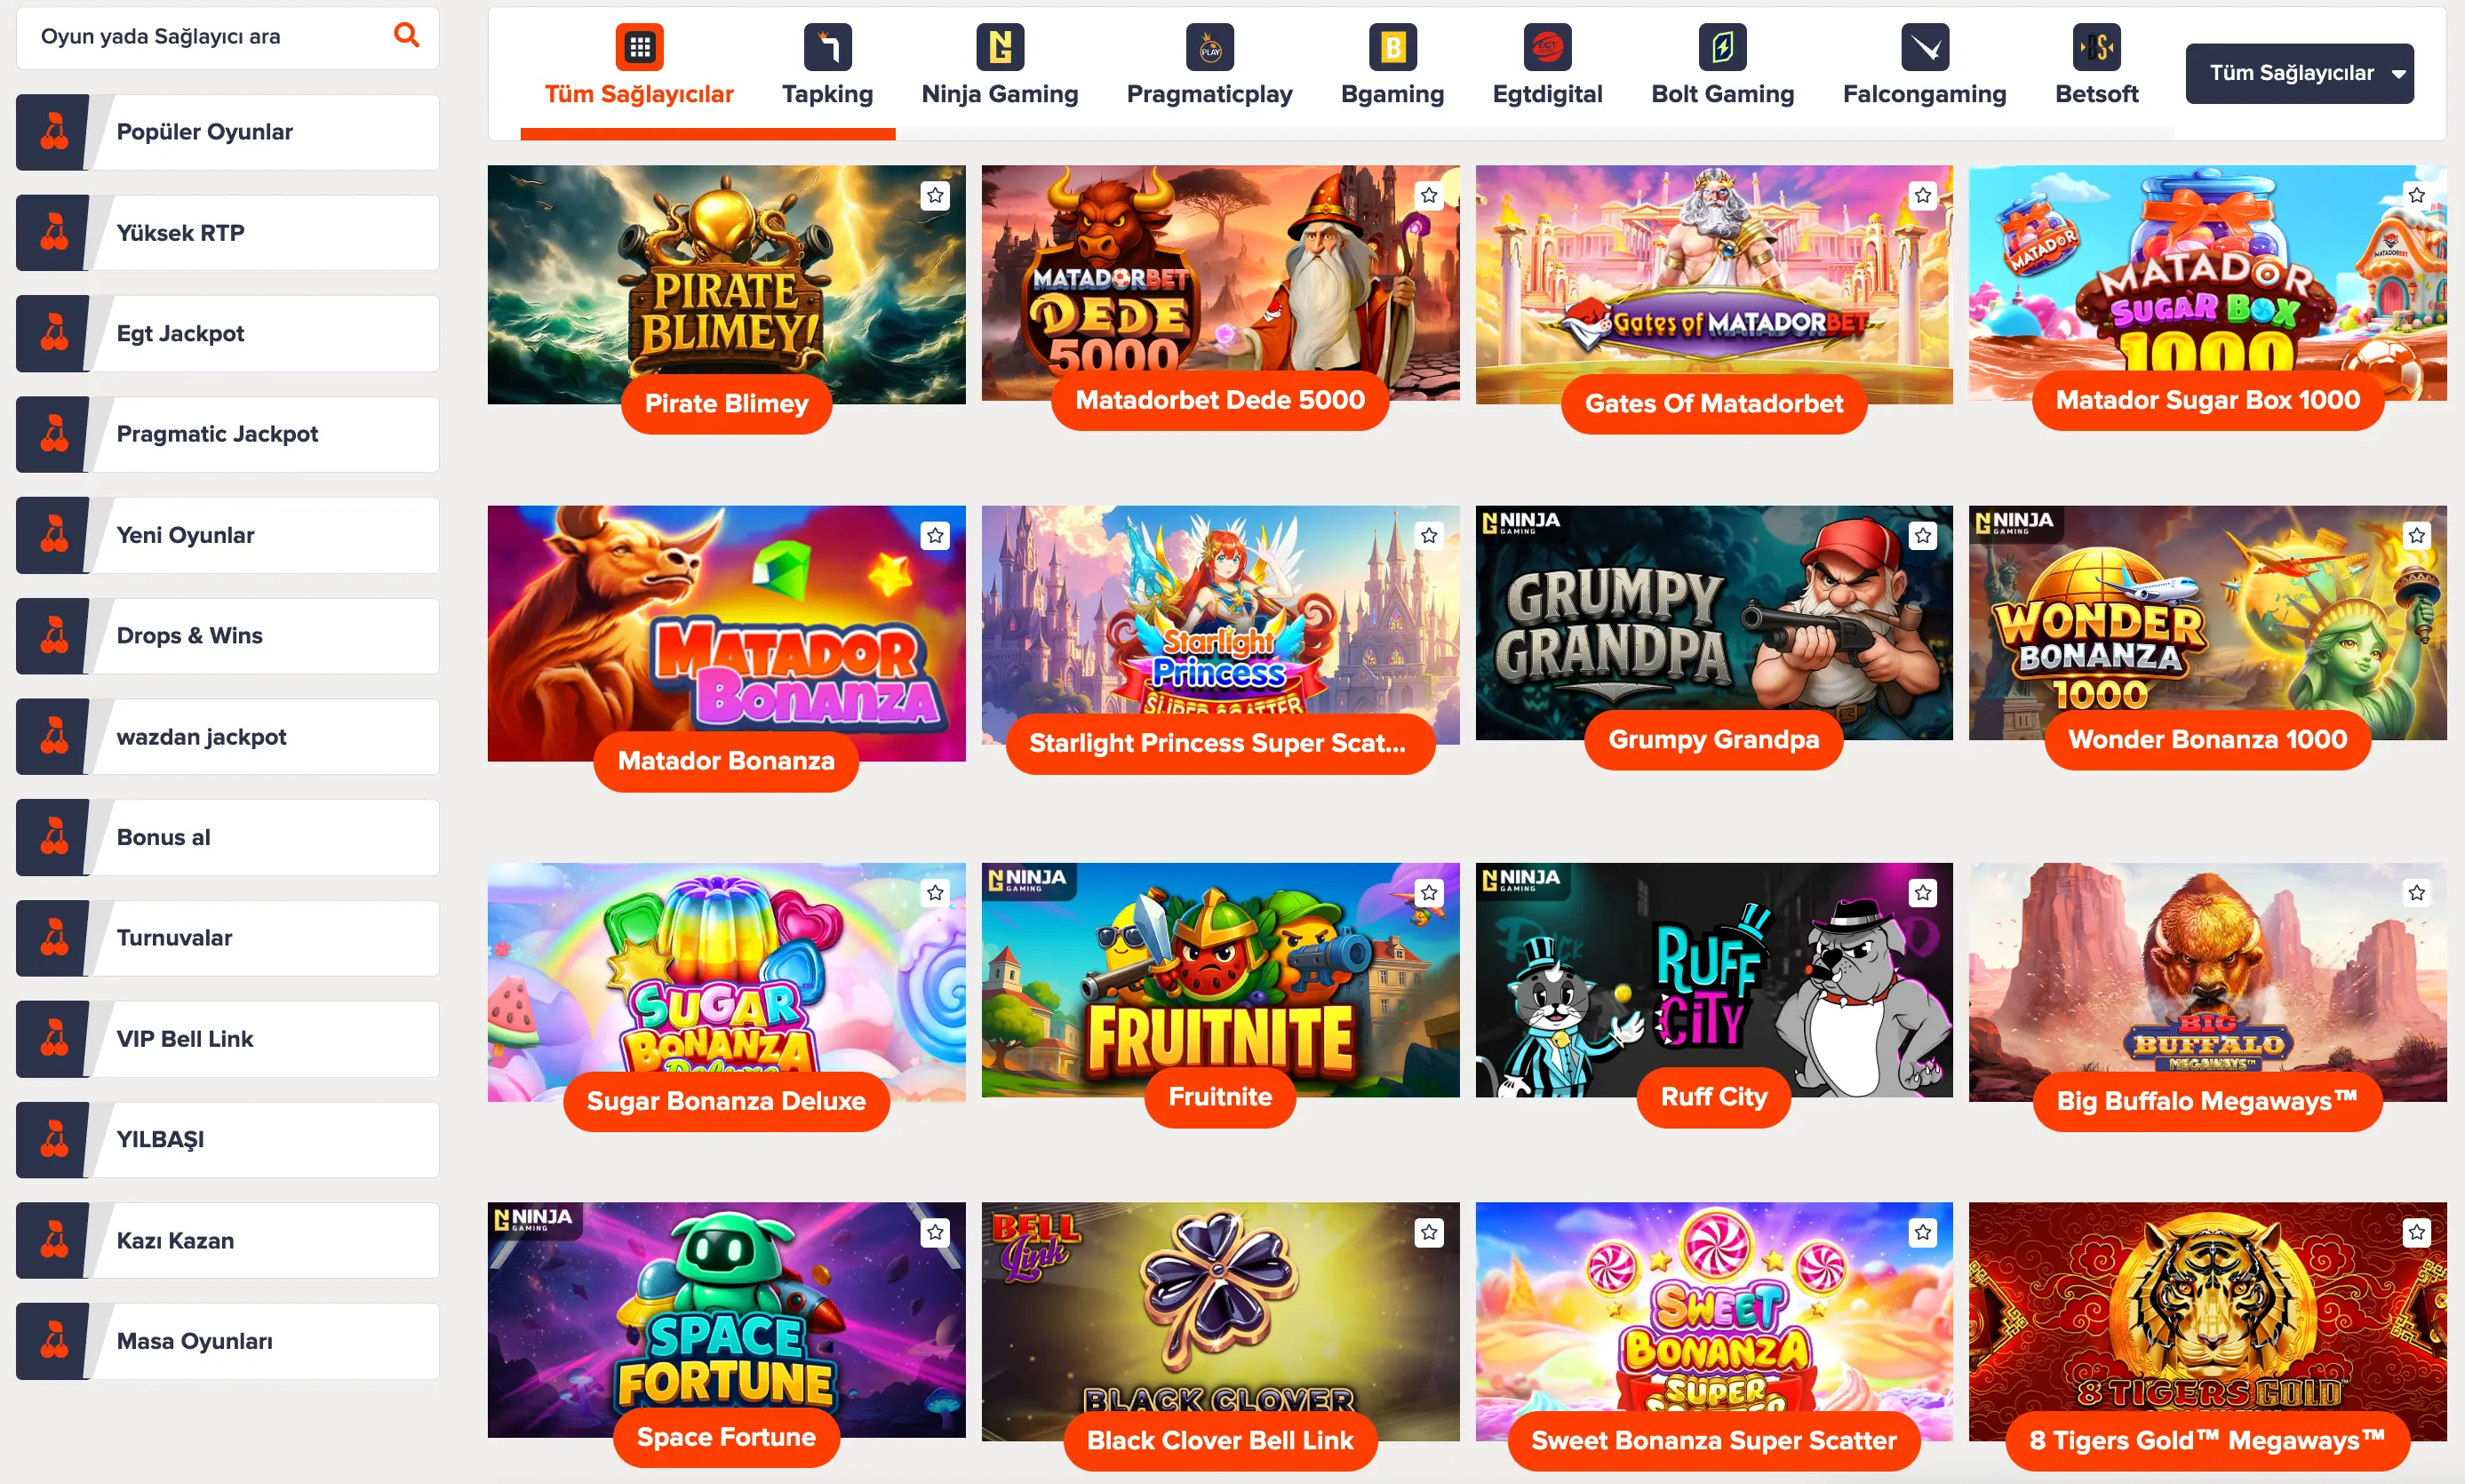Viewport: 2465px width, 1484px height.
Task: Choose the Bolt Gaming lightning icon
Action: [x=1722, y=47]
